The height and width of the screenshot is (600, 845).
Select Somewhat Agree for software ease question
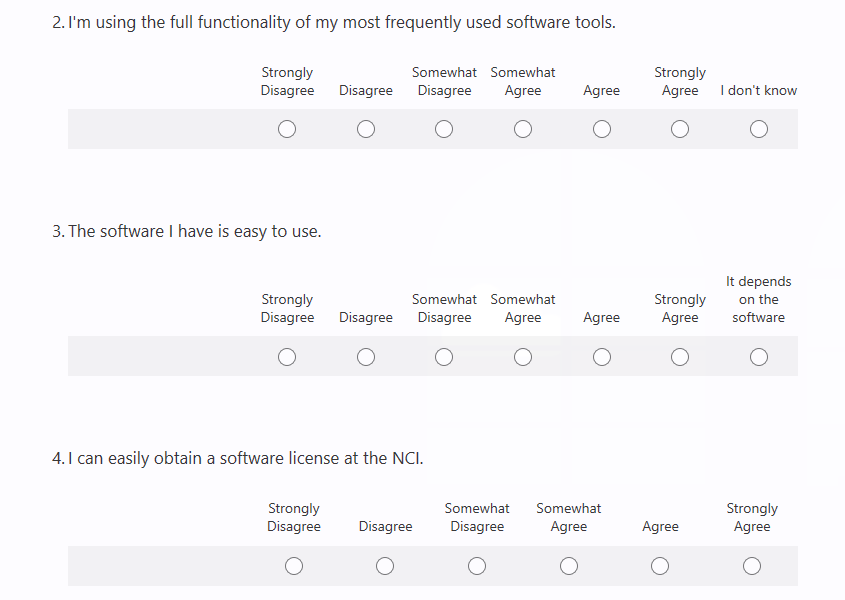click(523, 357)
